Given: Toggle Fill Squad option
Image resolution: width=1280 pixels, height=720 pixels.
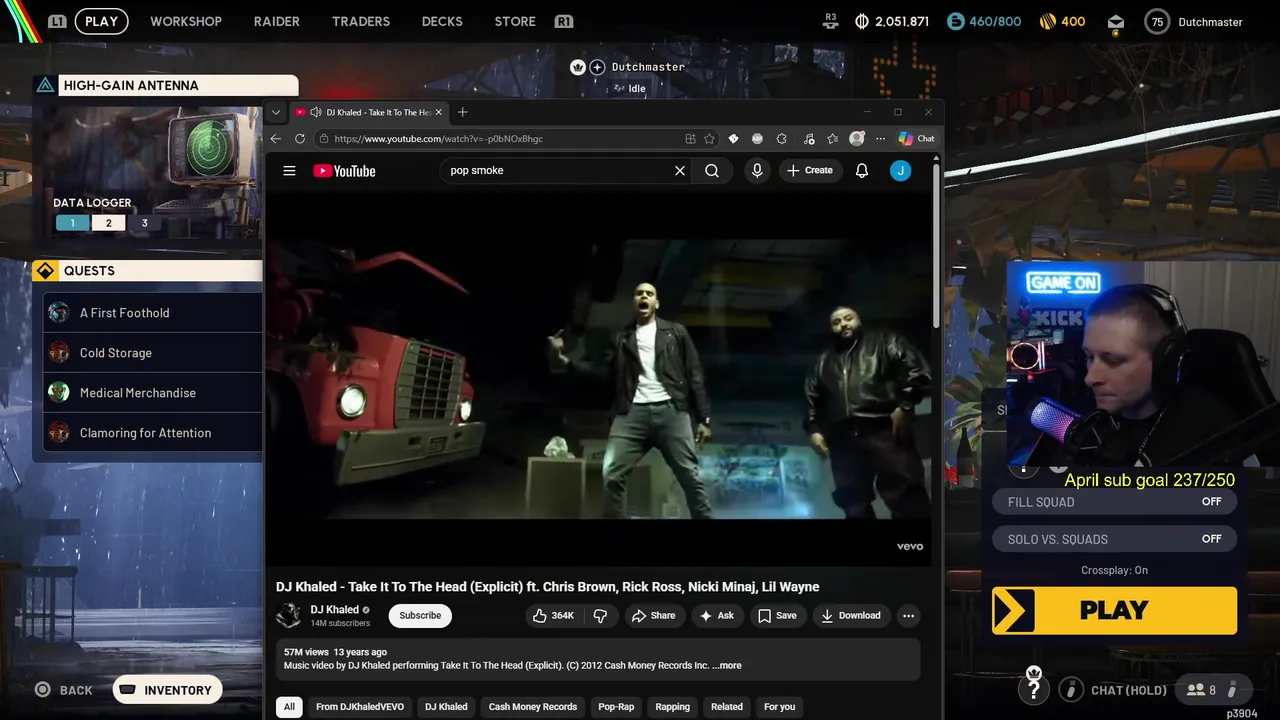Looking at the screenshot, I should [1114, 502].
